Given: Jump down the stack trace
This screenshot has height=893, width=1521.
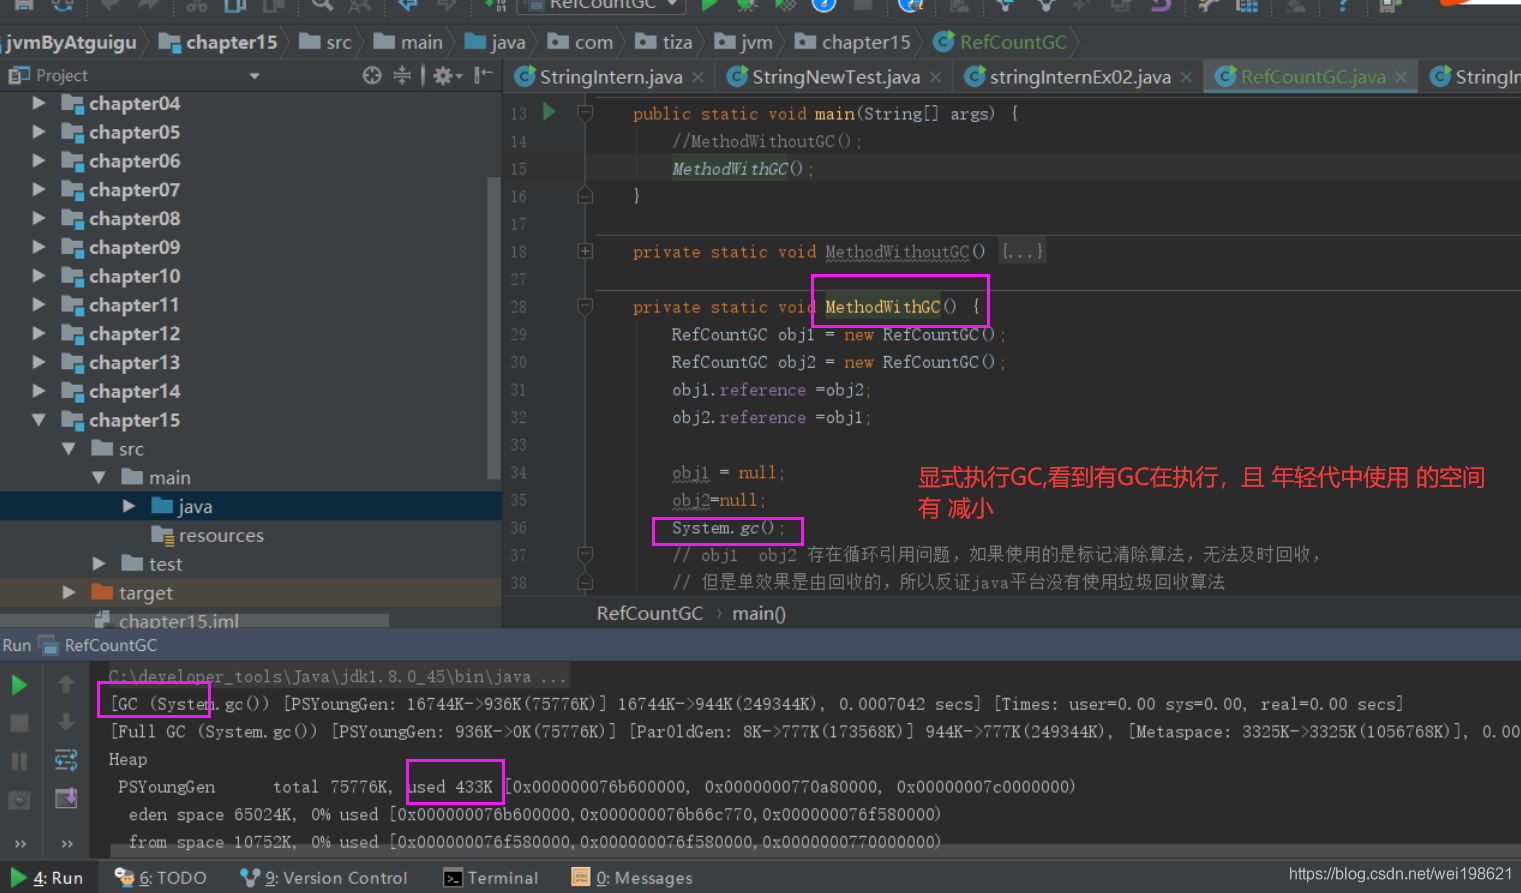Looking at the screenshot, I should (66, 723).
